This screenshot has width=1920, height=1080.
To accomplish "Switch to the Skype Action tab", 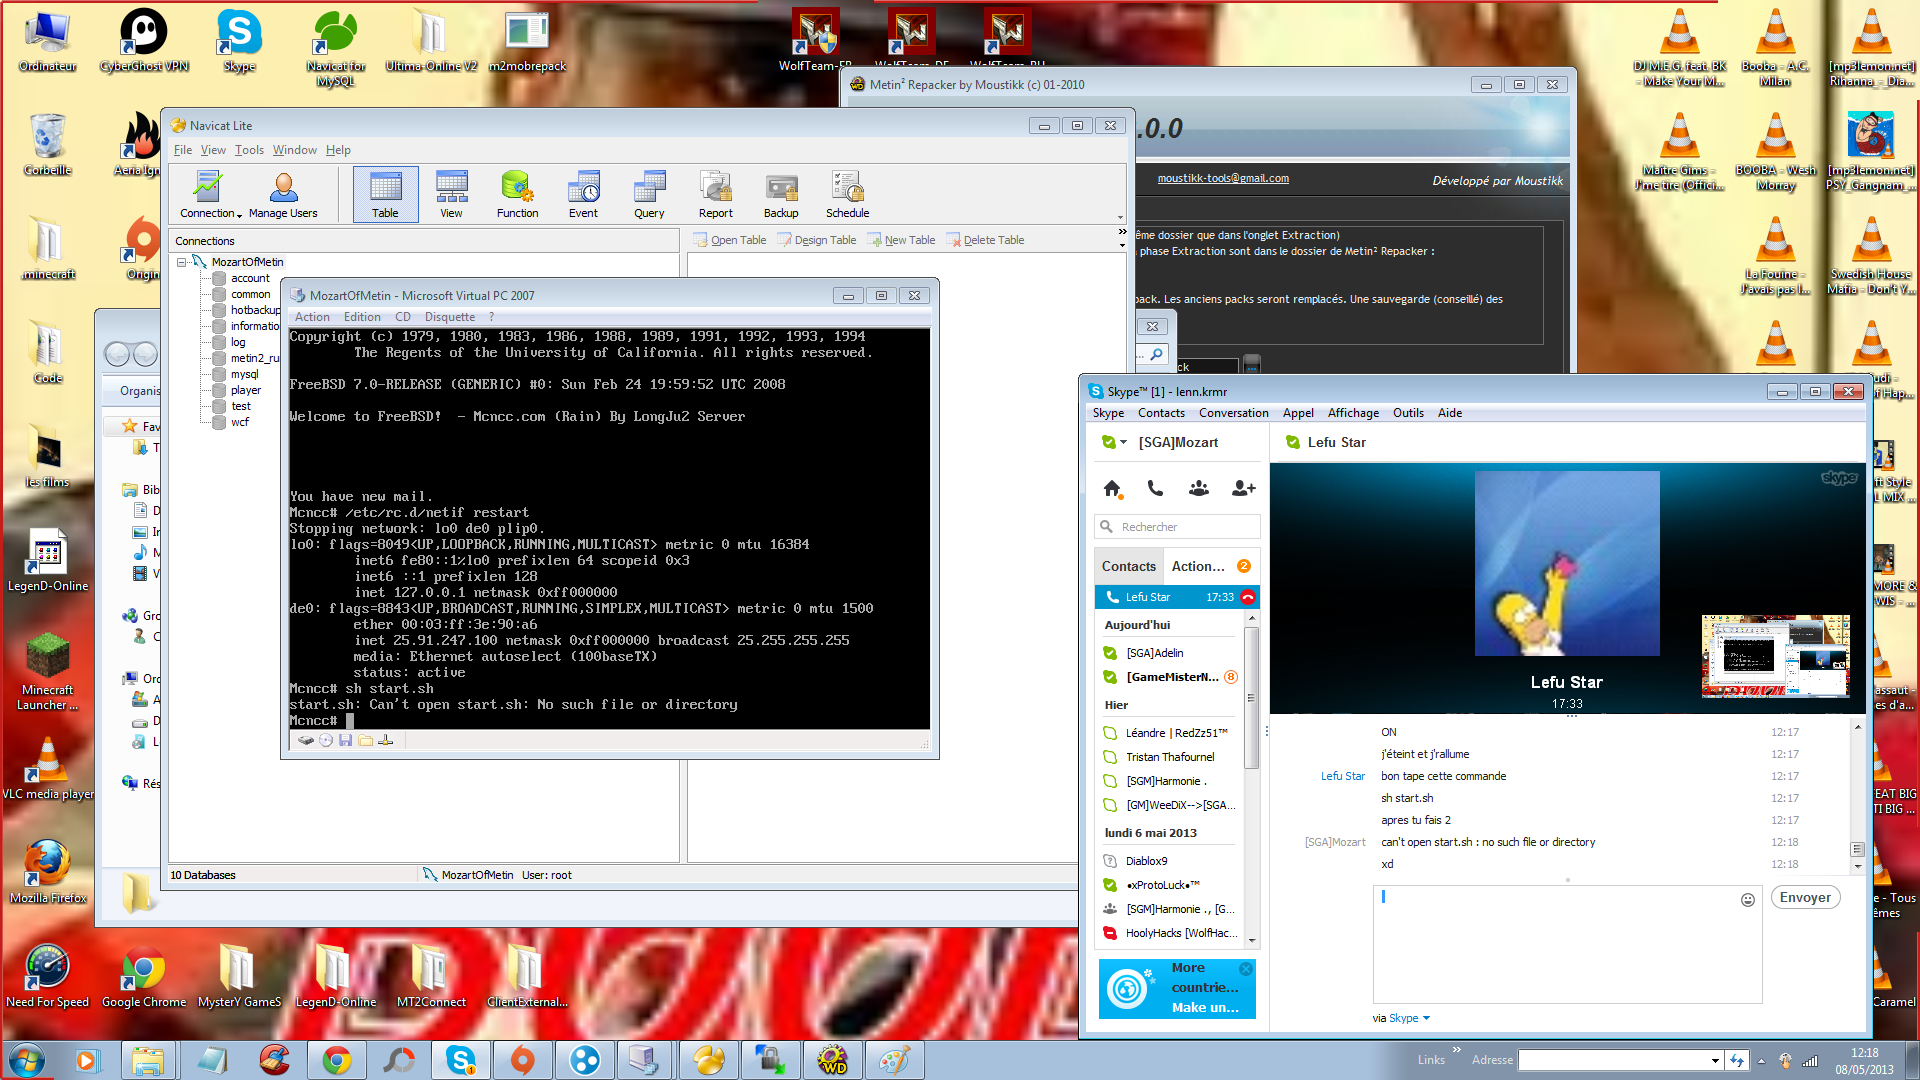I will [1210, 566].
